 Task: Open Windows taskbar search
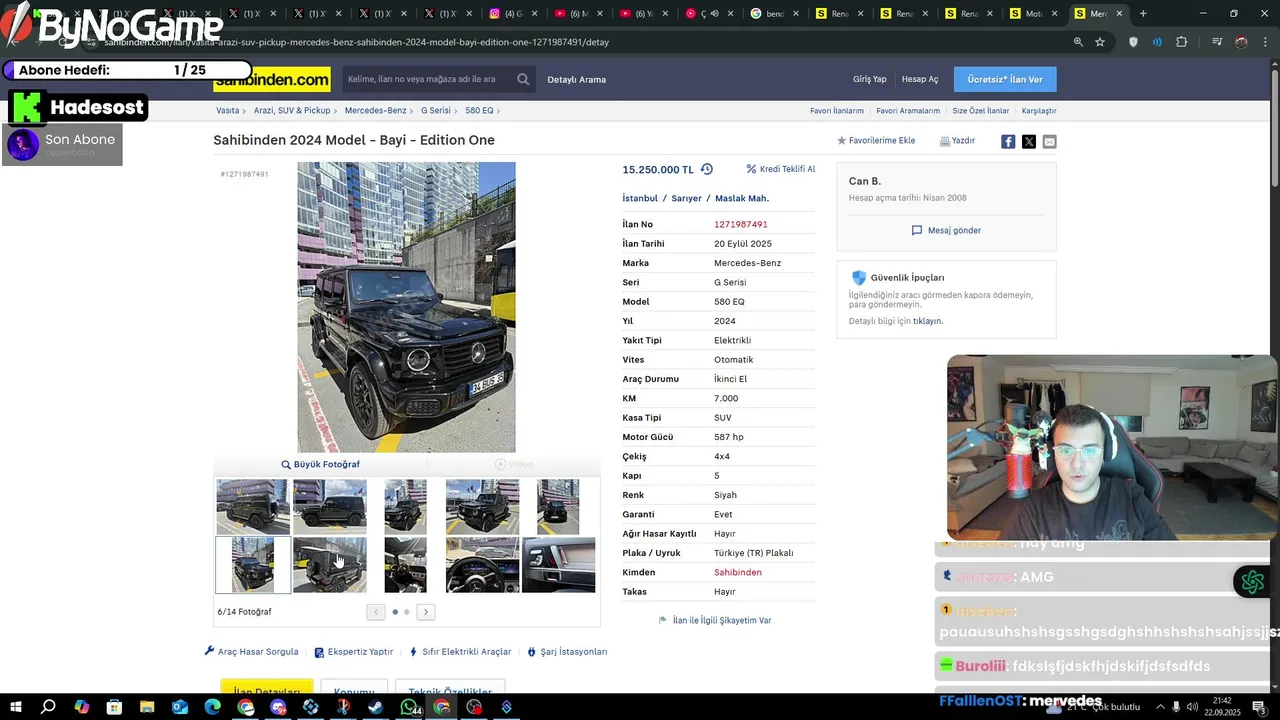48,707
